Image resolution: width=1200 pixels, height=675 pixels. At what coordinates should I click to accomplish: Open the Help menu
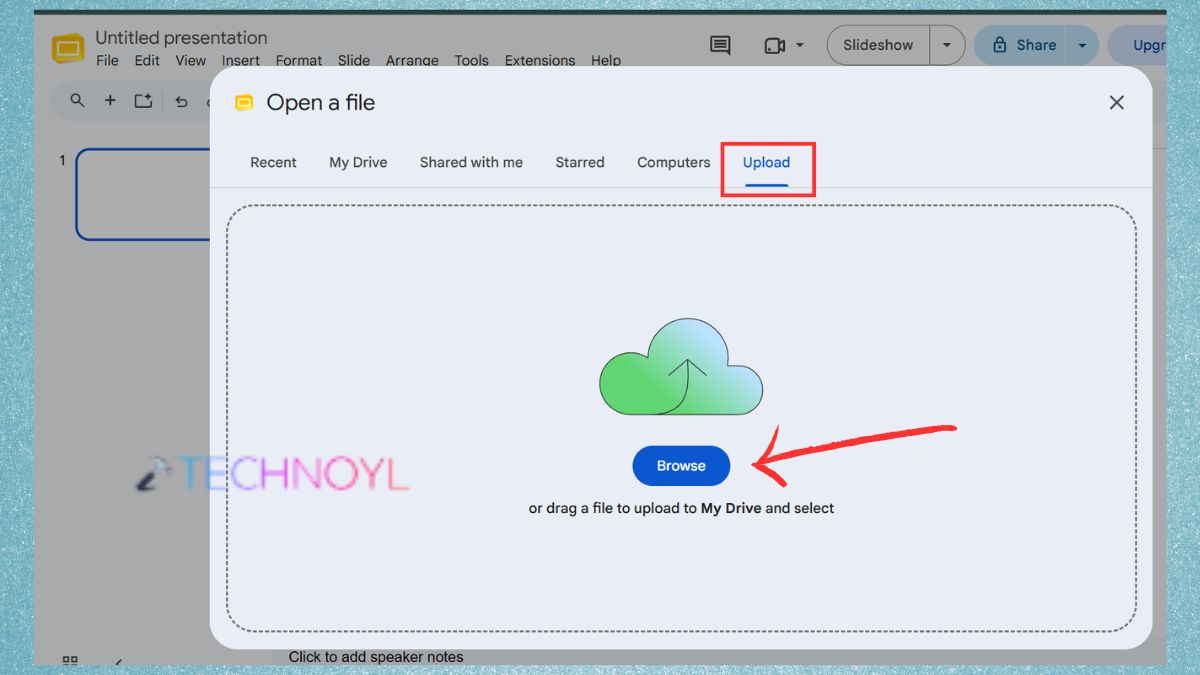[x=606, y=60]
